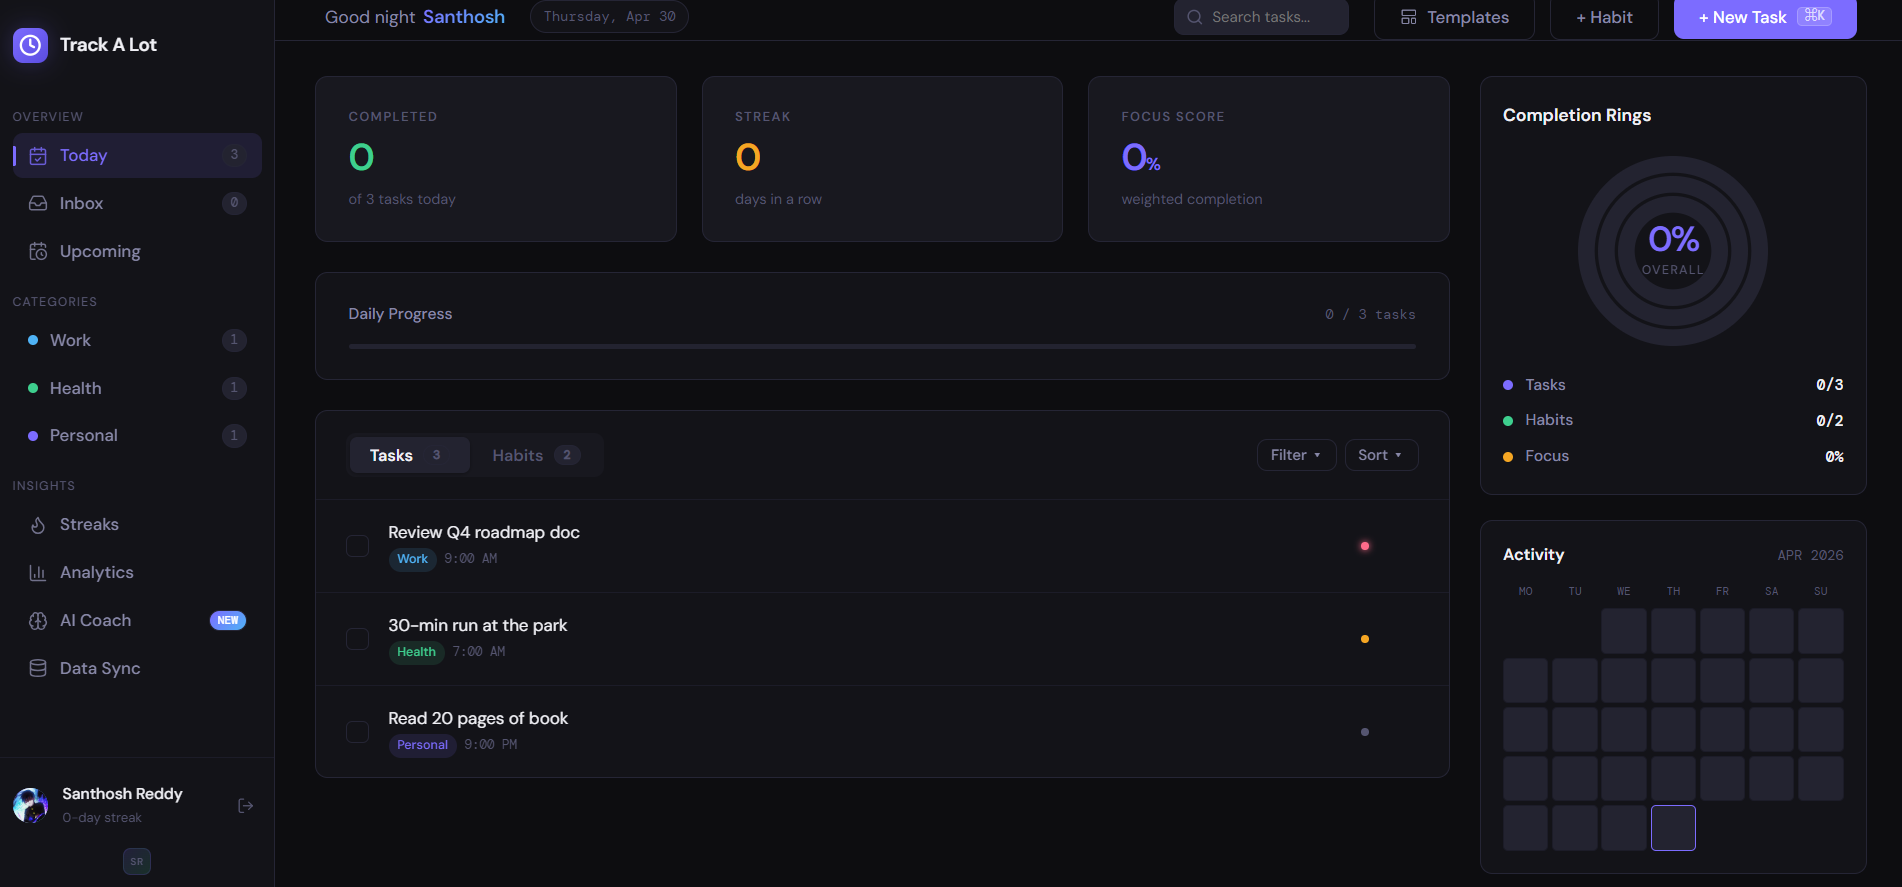The width and height of the screenshot is (1902, 887).
Task: Open Inbox via its tray icon
Action: (x=38, y=203)
